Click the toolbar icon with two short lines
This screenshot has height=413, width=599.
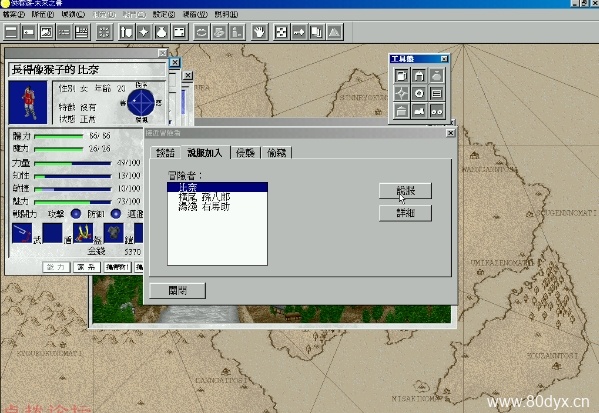click(64, 32)
